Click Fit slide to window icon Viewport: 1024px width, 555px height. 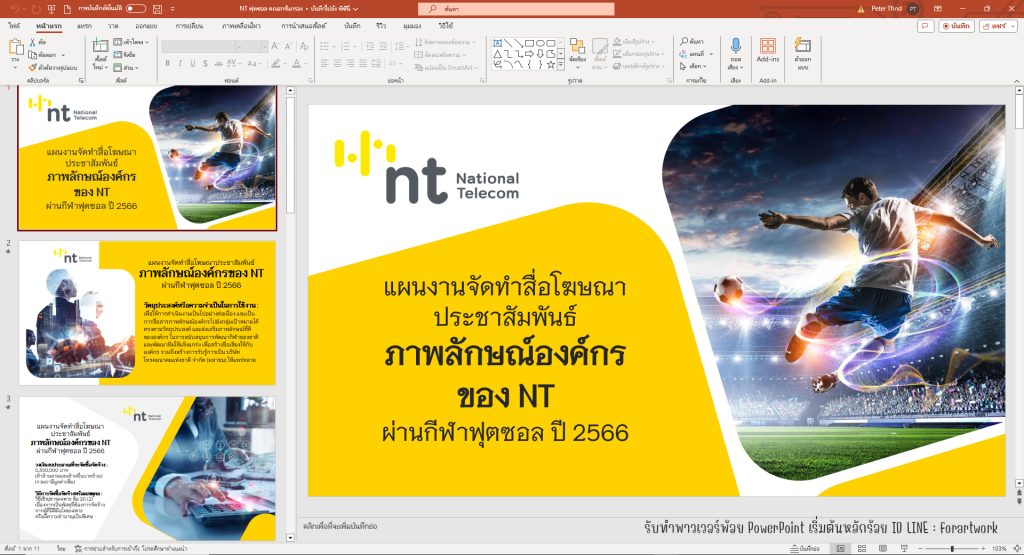(x=1016, y=548)
